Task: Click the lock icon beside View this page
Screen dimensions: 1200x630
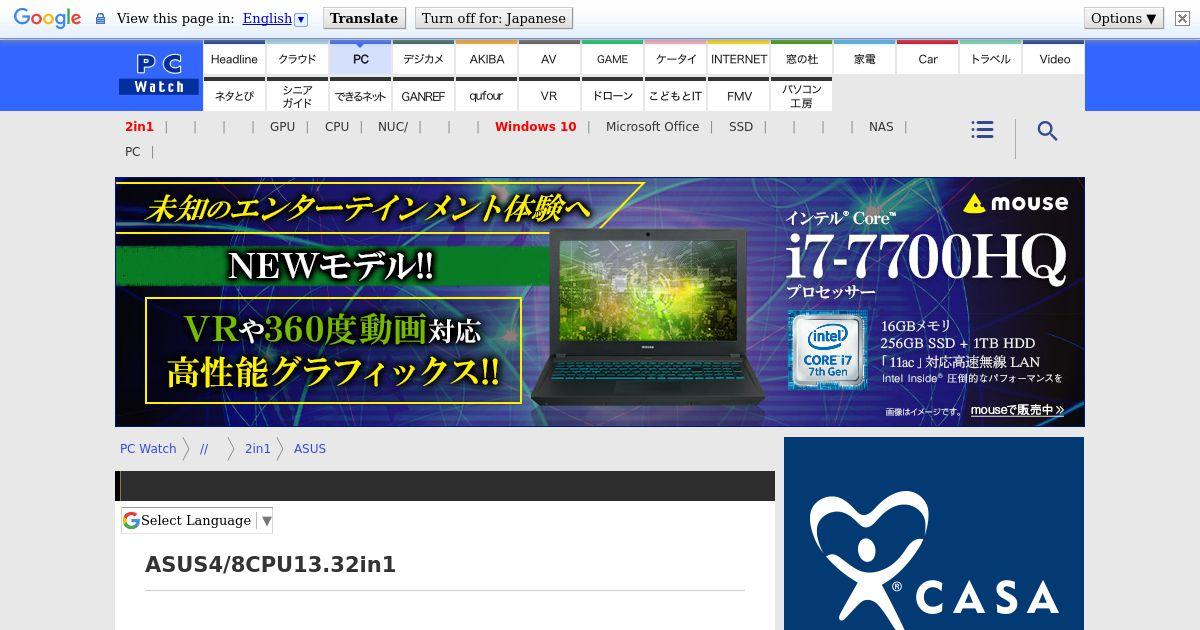Action: (x=100, y=19)
